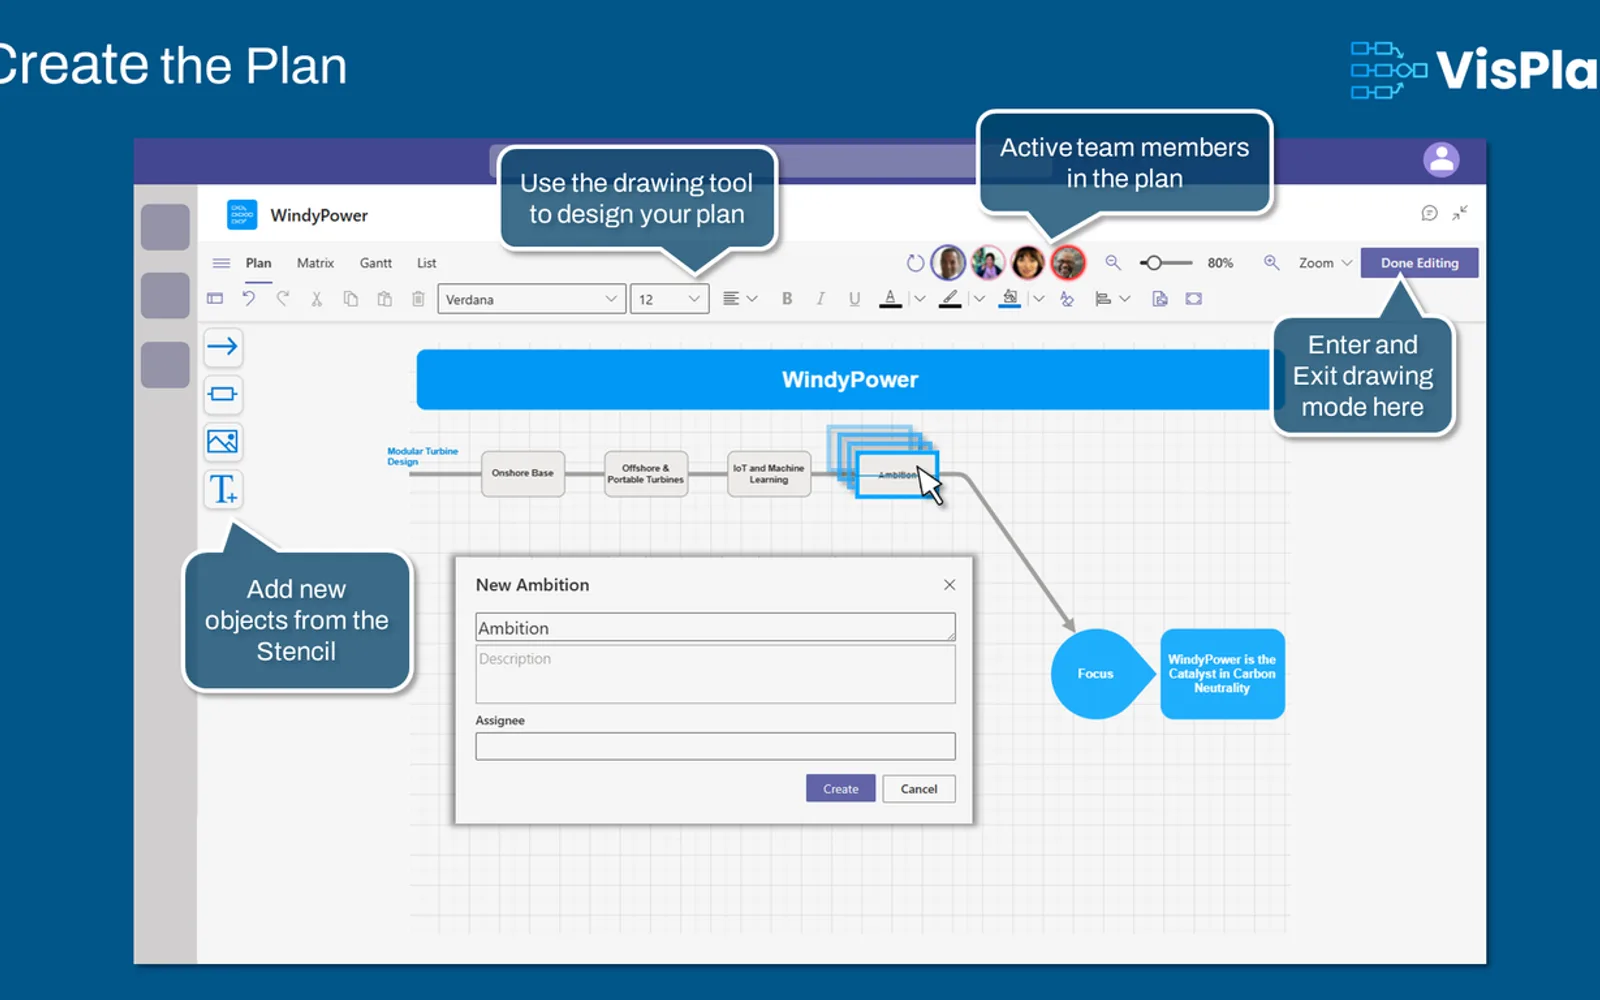Open the Zoom dropdown
The image size is (1600, 1000).
click(1325, 263)
